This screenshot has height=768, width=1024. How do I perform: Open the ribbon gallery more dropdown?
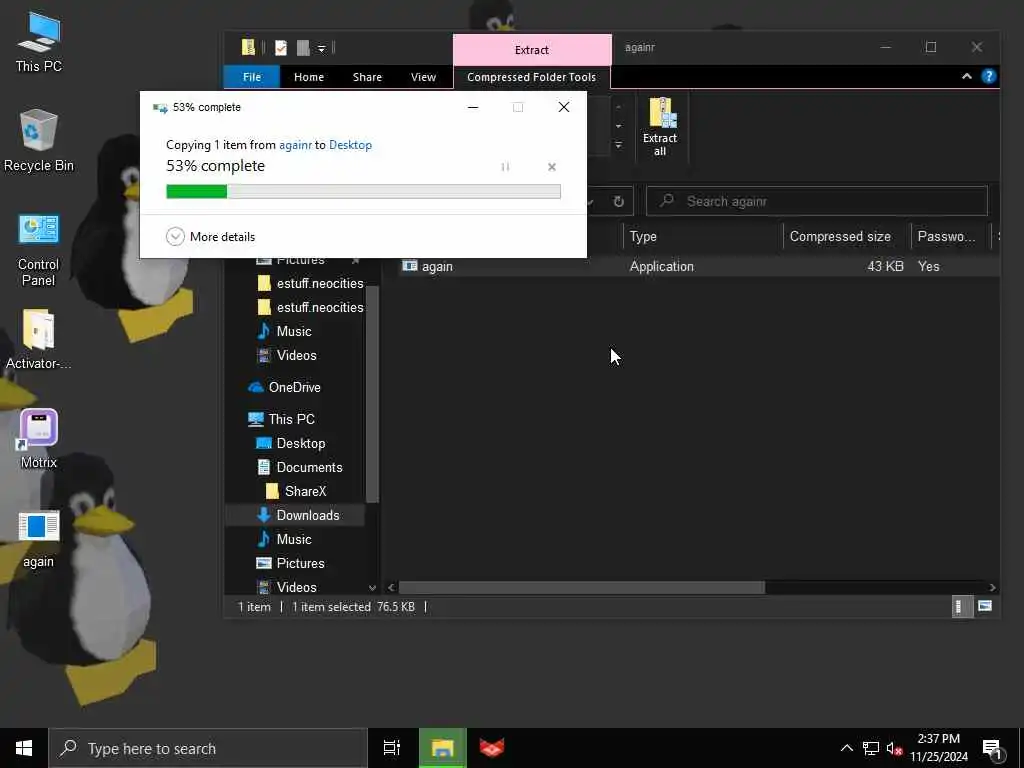pos(618,145)
